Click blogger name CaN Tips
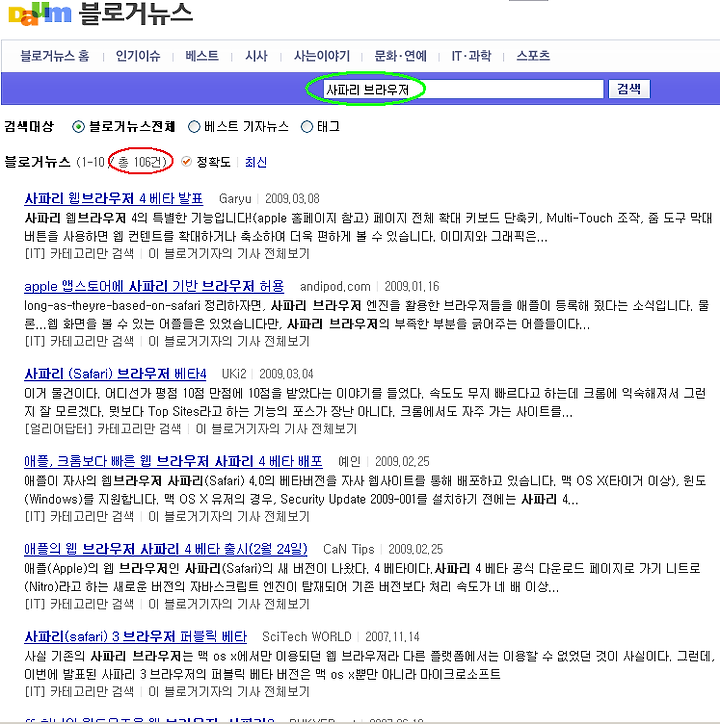This screenshot has width=720, height=724. click(349, 549)
